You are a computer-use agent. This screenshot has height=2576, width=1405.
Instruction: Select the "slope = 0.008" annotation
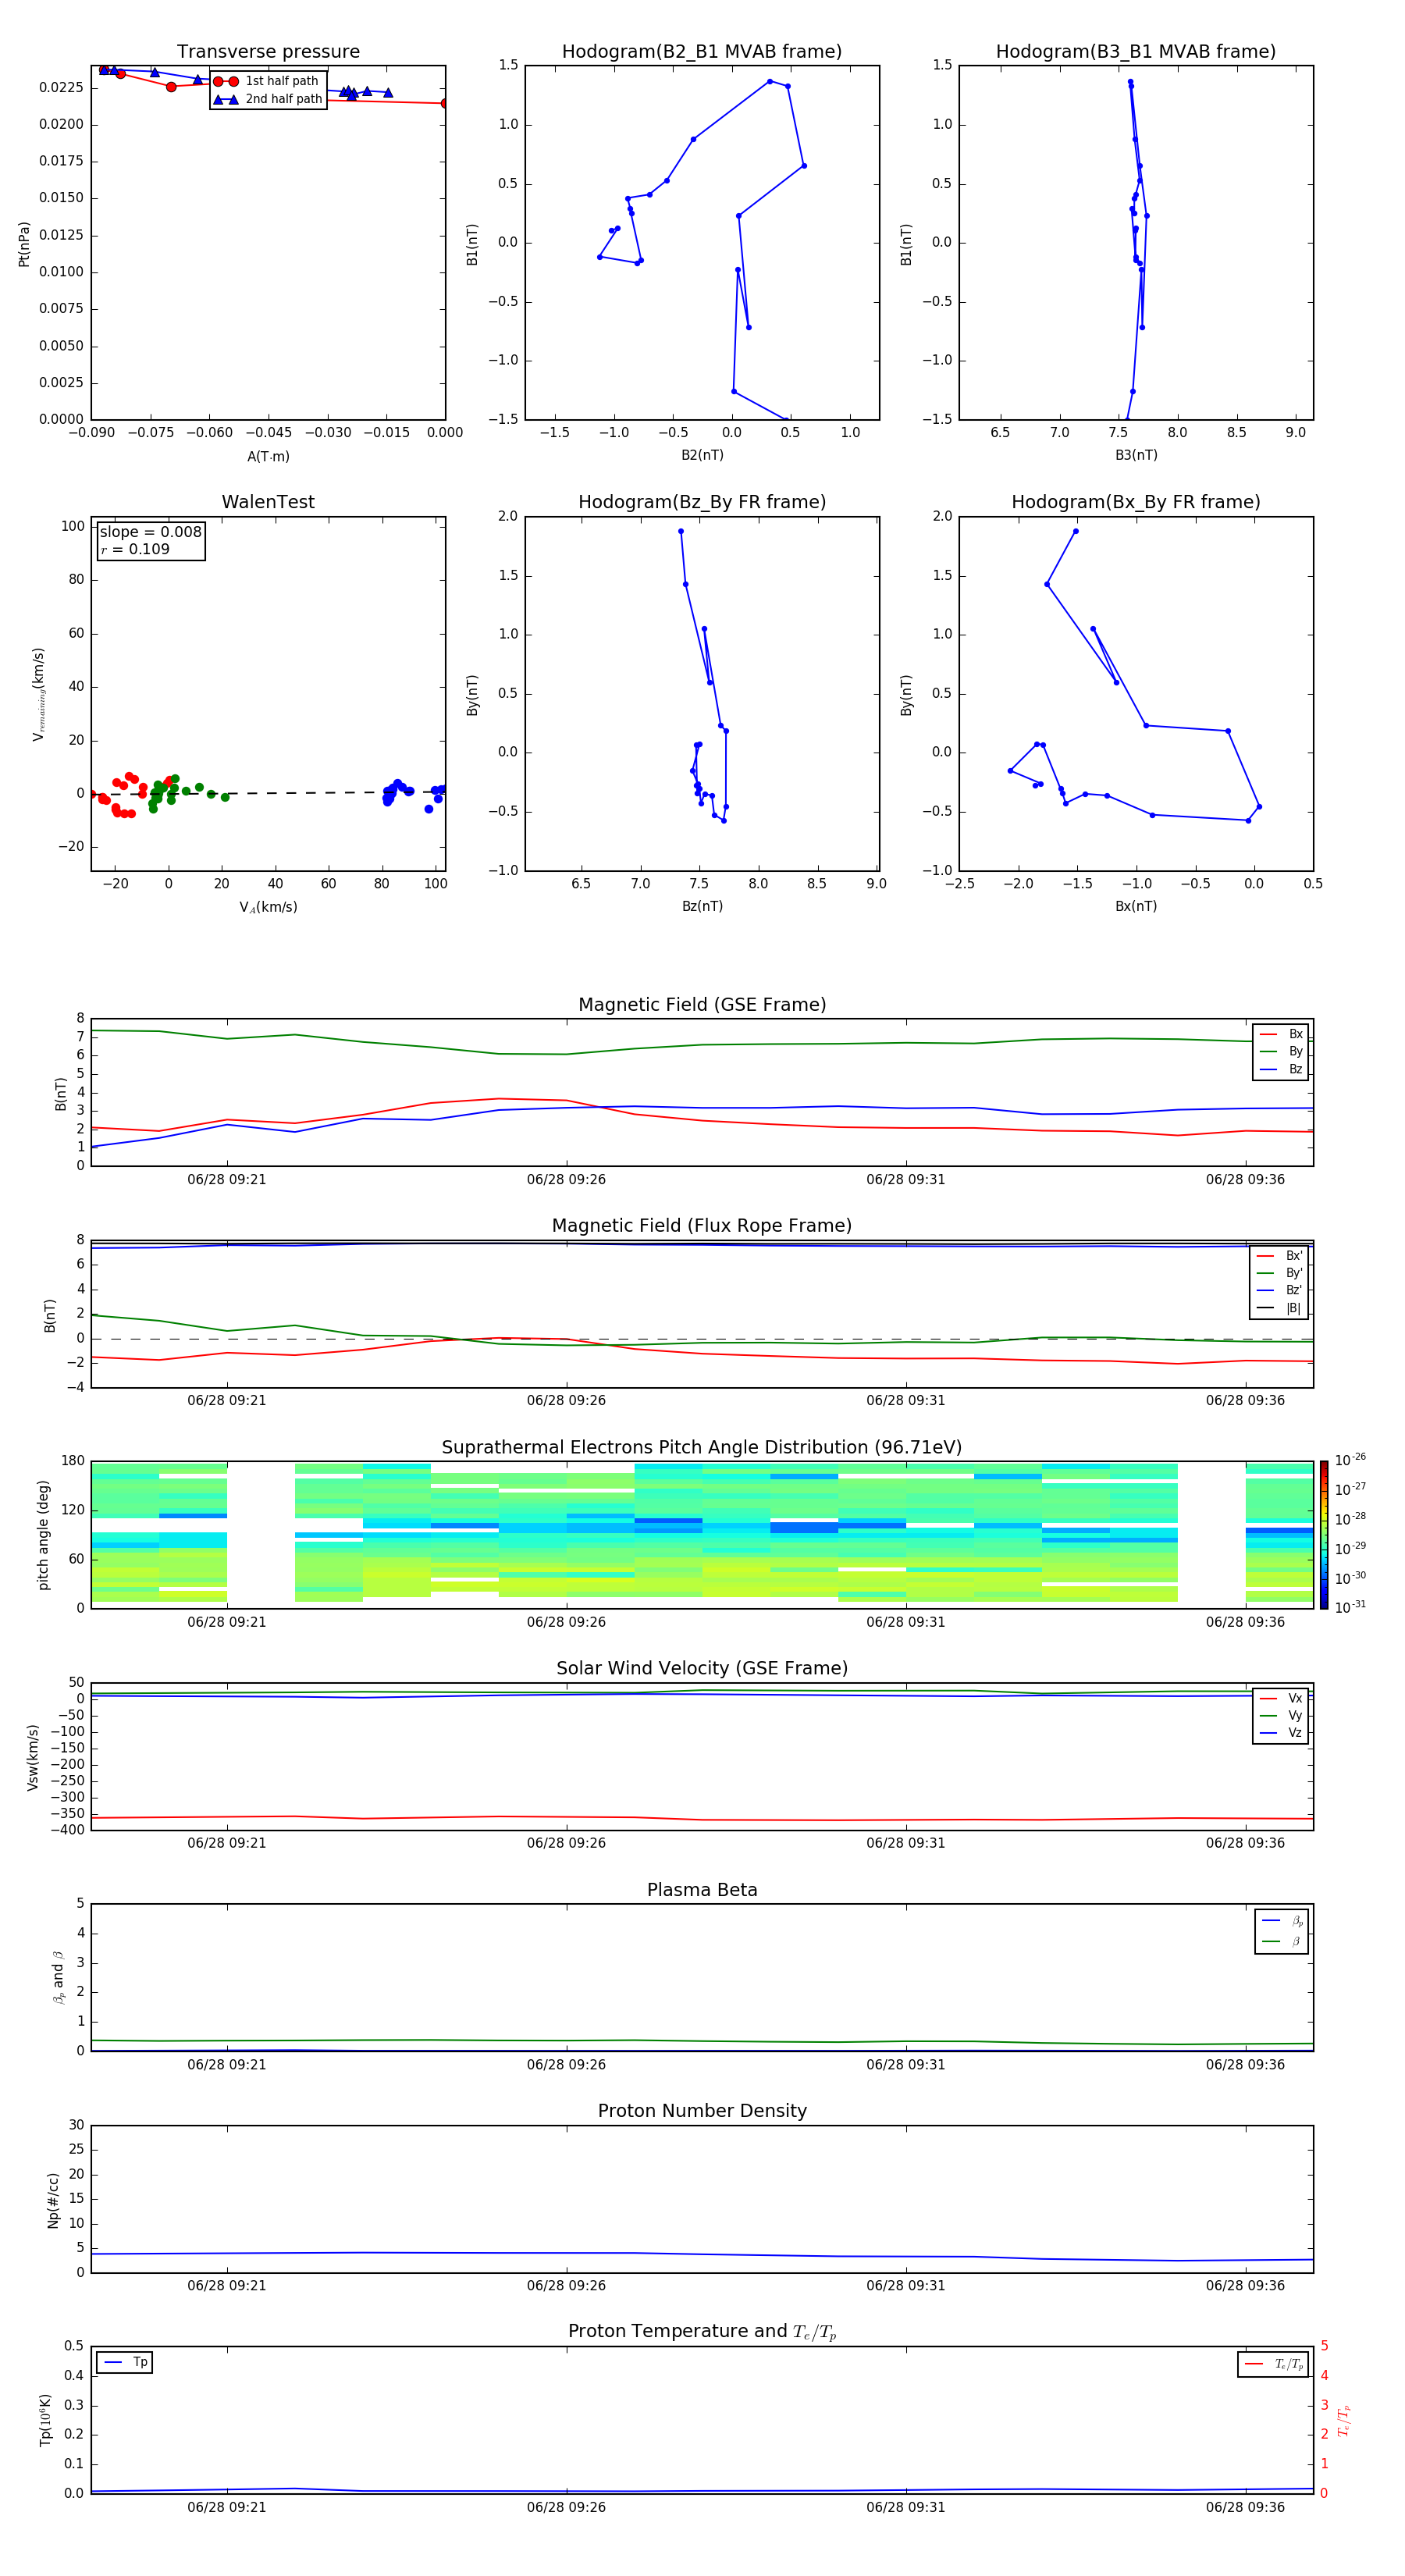point(150,532)
